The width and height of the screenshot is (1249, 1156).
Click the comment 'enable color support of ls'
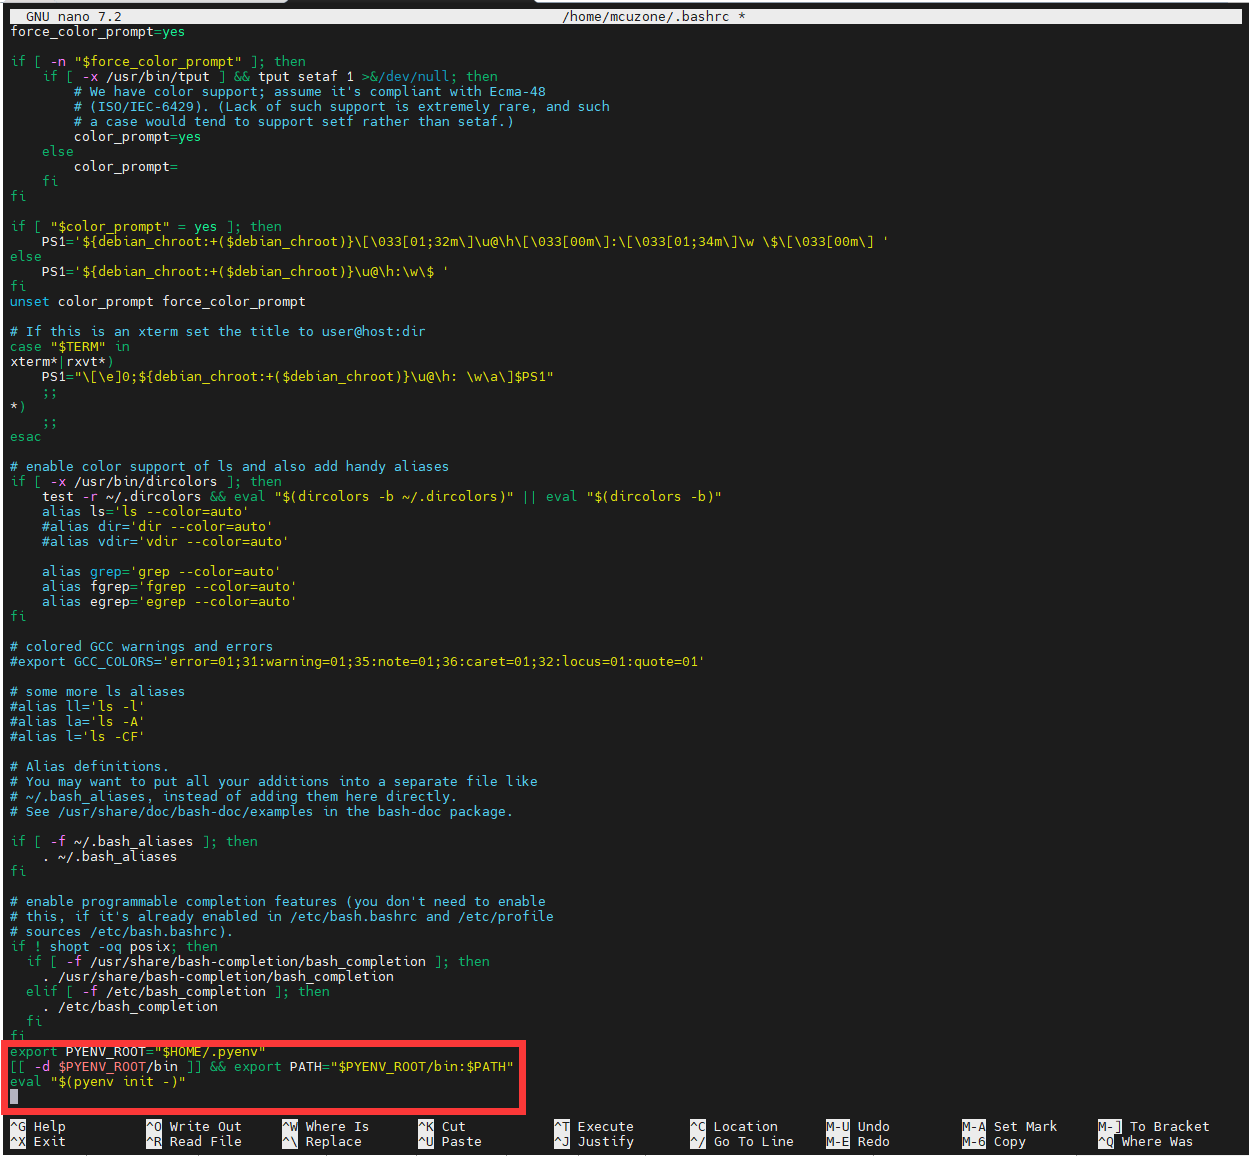point(230,466)
